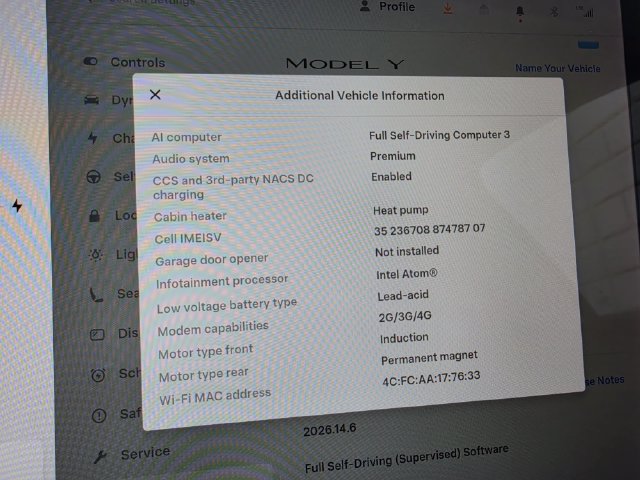Click the Schedule alarm clock icon
The image size is (640, 480).
98,375
